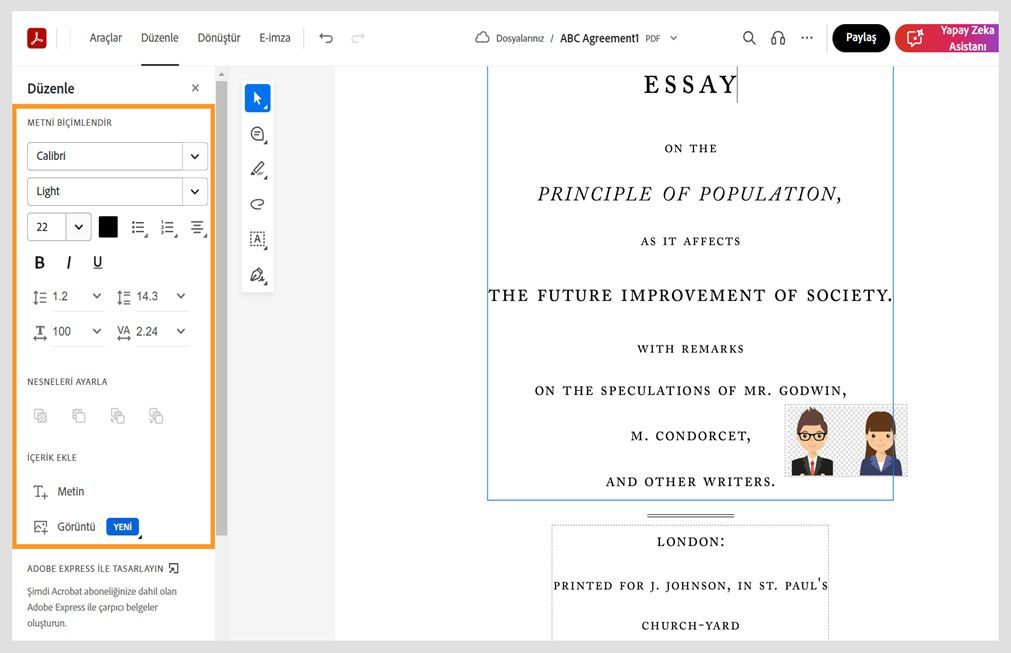Click the Paylaş button
Image resolution: width=1011 pixels, height=653 pixels.
[x=860, y=37]
